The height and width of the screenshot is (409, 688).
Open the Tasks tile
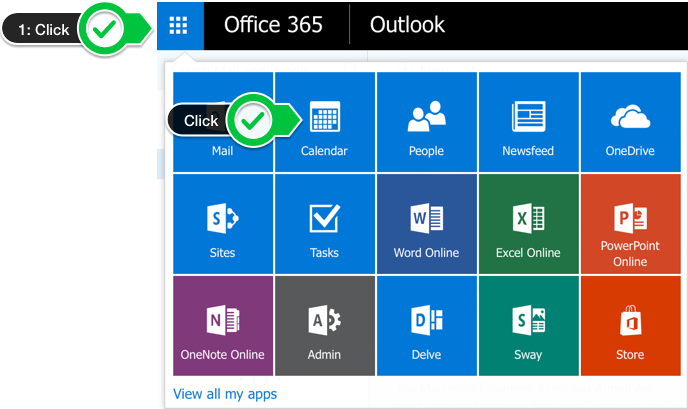(x=325, y=224)
